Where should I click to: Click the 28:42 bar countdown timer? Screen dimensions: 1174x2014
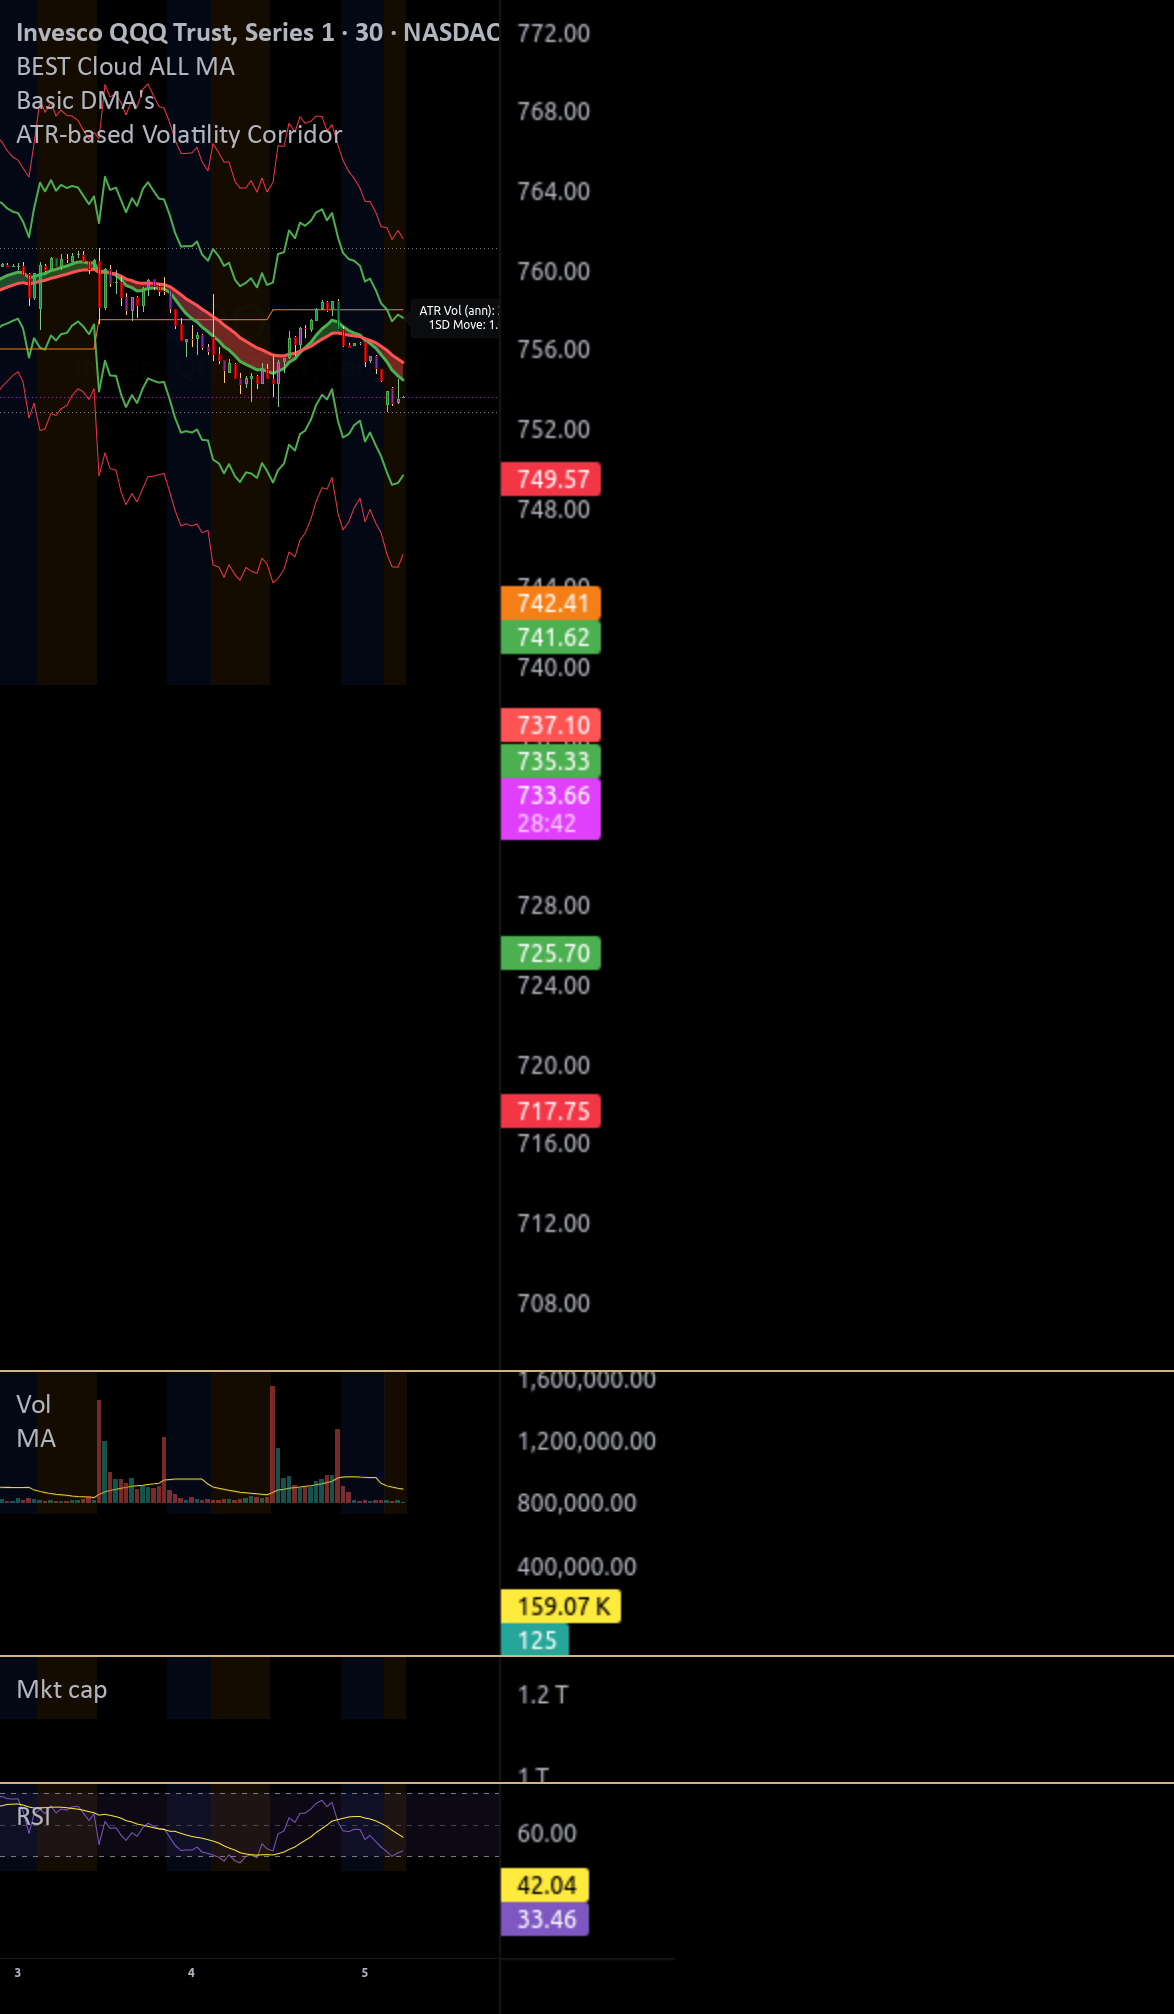click(547, 824)
